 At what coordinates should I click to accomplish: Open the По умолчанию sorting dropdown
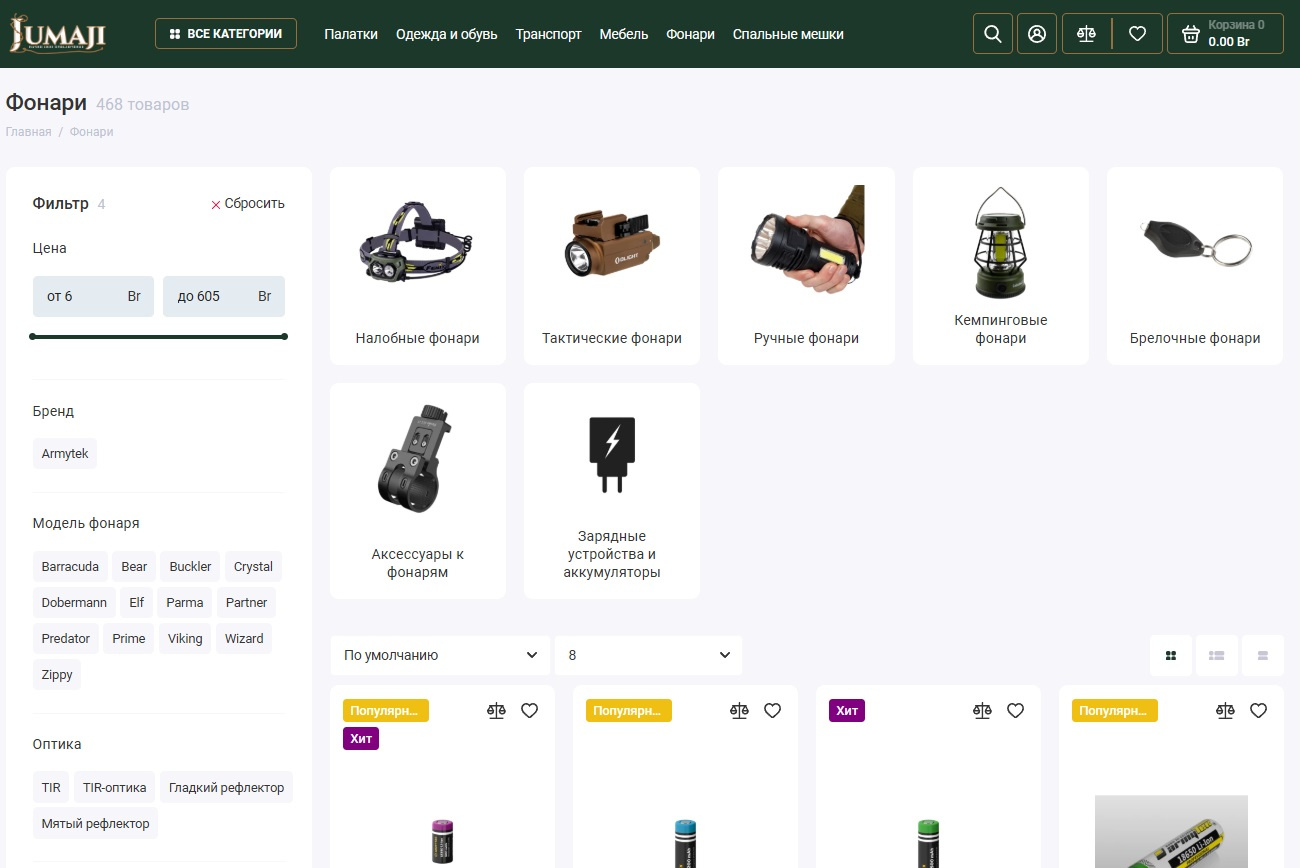pos(440,656)
